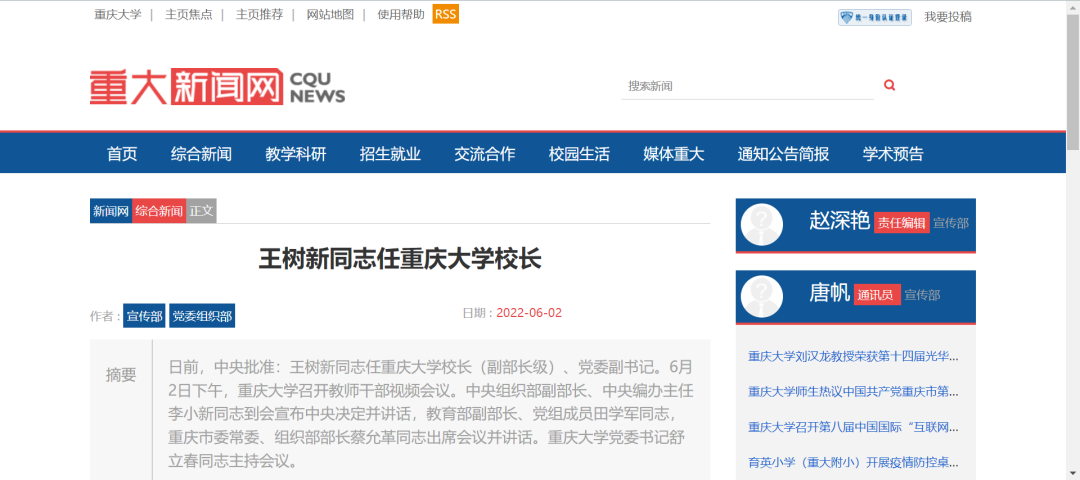Open the 主页焦点 top link
Image resolution: width=1080 pixels, height=480 pixels.
(189, 14)
